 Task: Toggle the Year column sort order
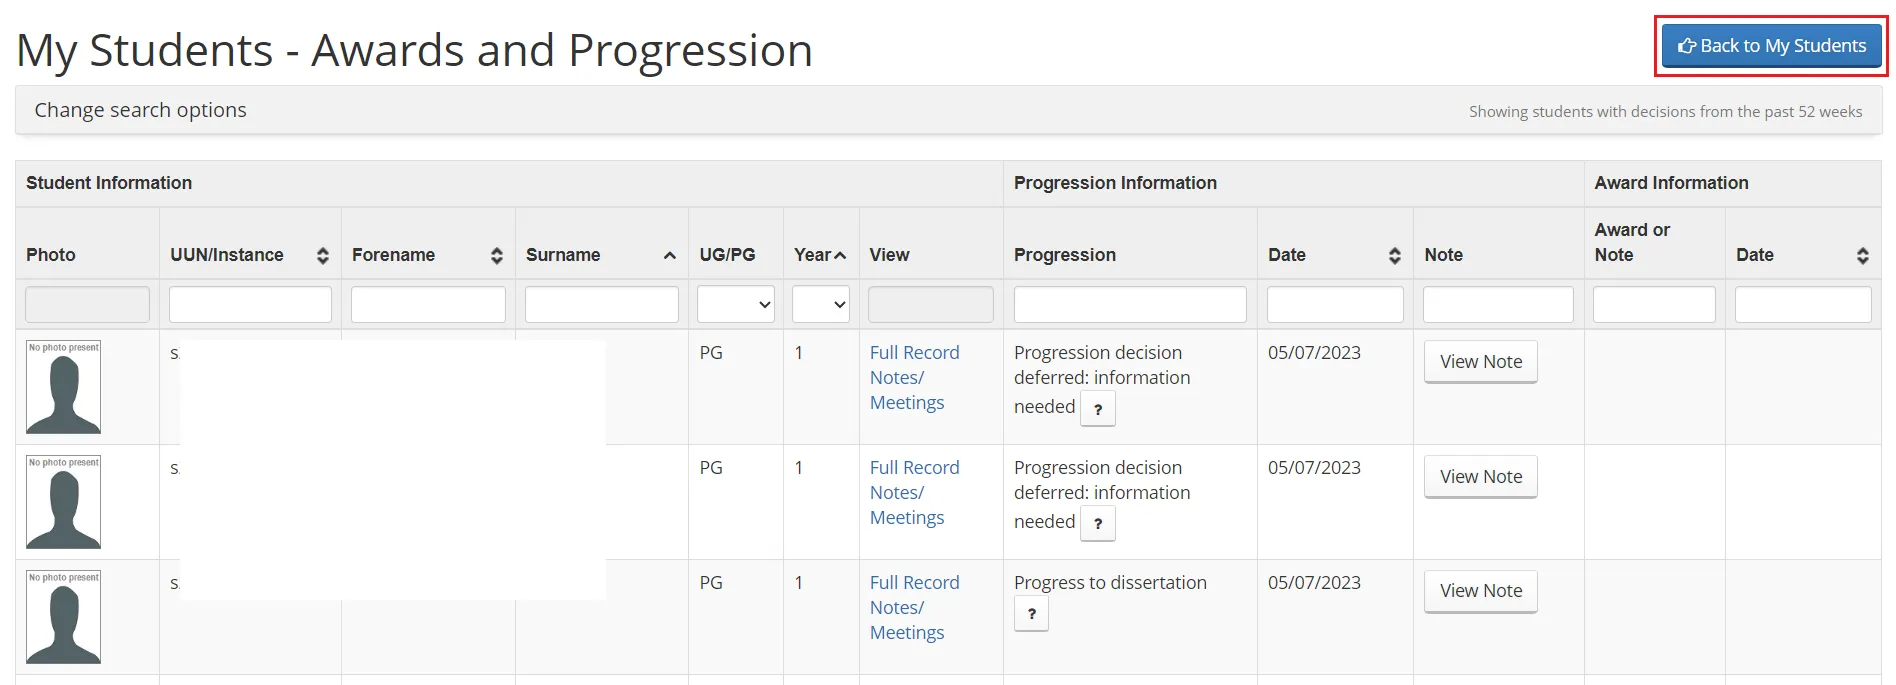click(x=838, y=255)
